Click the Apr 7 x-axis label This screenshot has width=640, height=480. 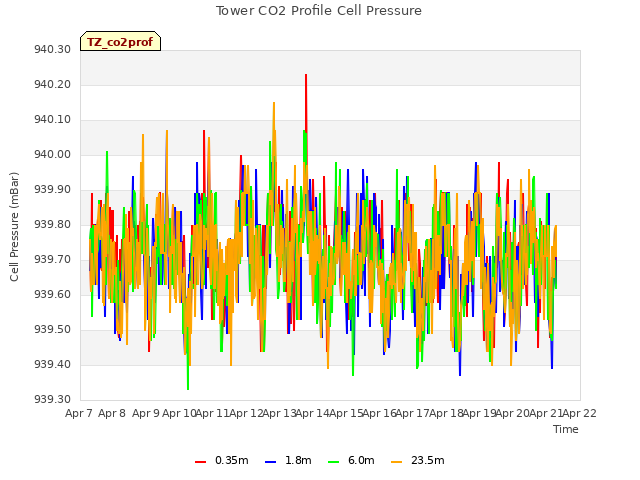tap(79, 413)
